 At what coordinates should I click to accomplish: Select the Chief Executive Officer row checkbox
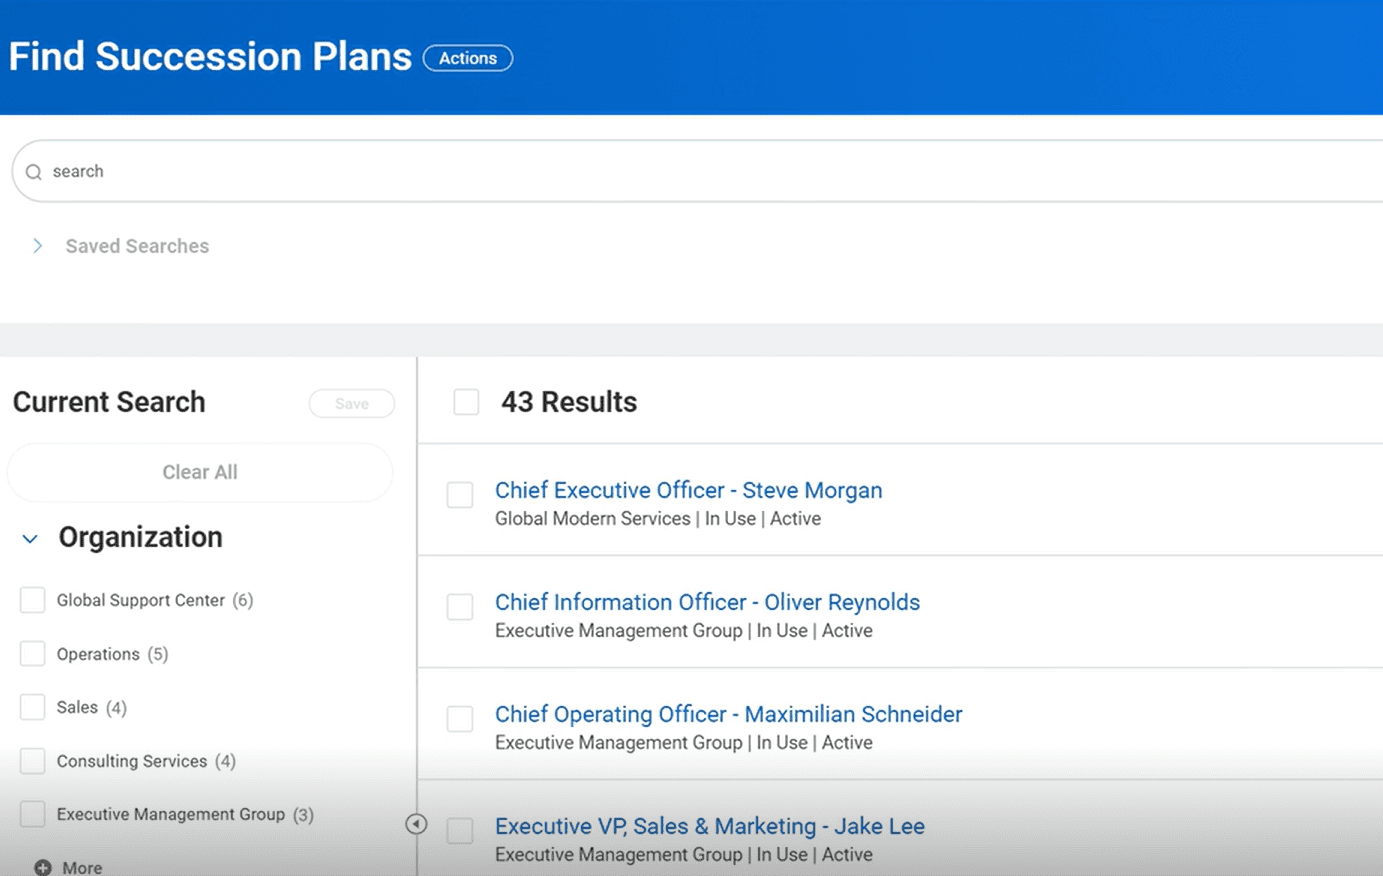(460, 495)
